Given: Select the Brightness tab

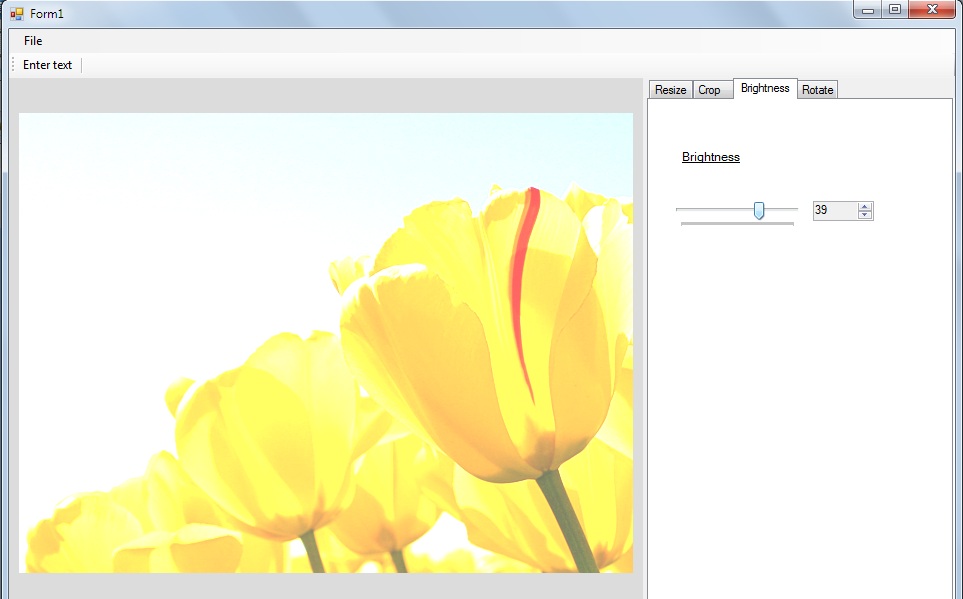Looking at the screenshot, I should point(765,88).
